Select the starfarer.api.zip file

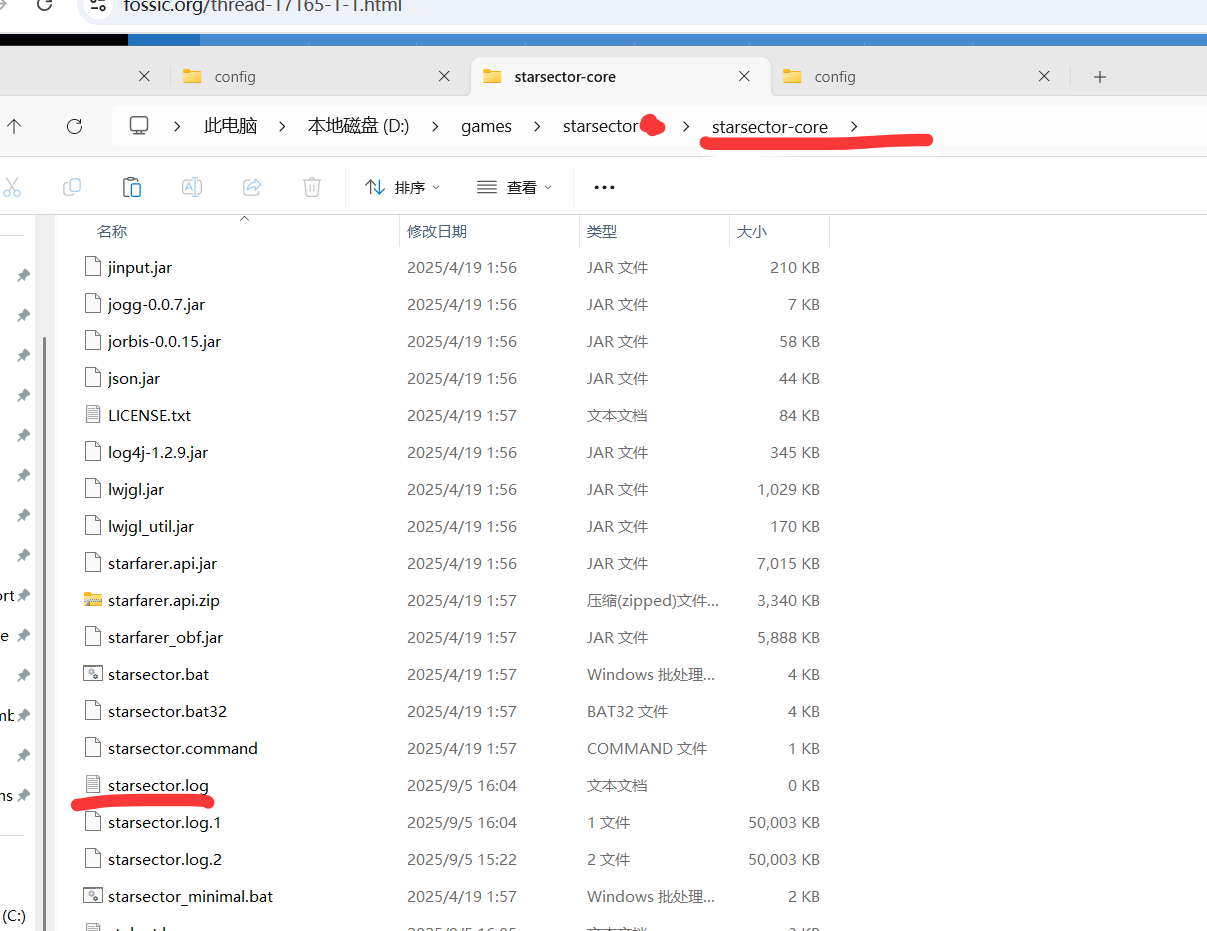(x=163, y=600)
